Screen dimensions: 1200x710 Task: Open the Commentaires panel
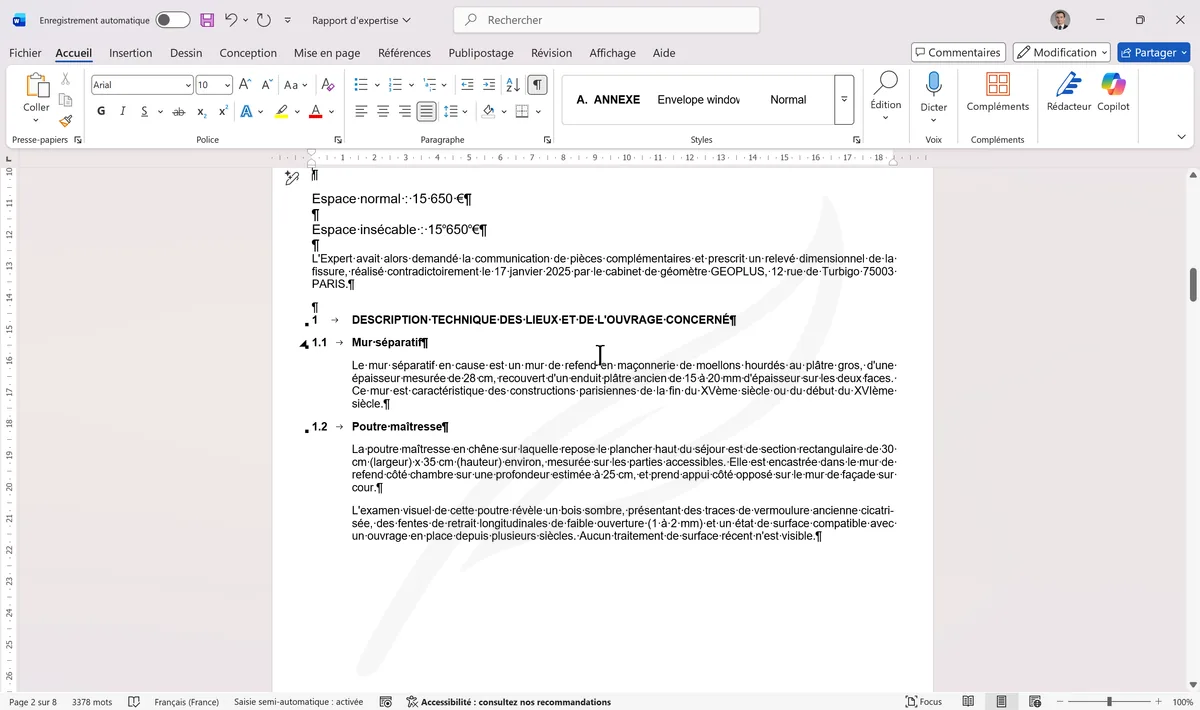[x=957, y=51]
